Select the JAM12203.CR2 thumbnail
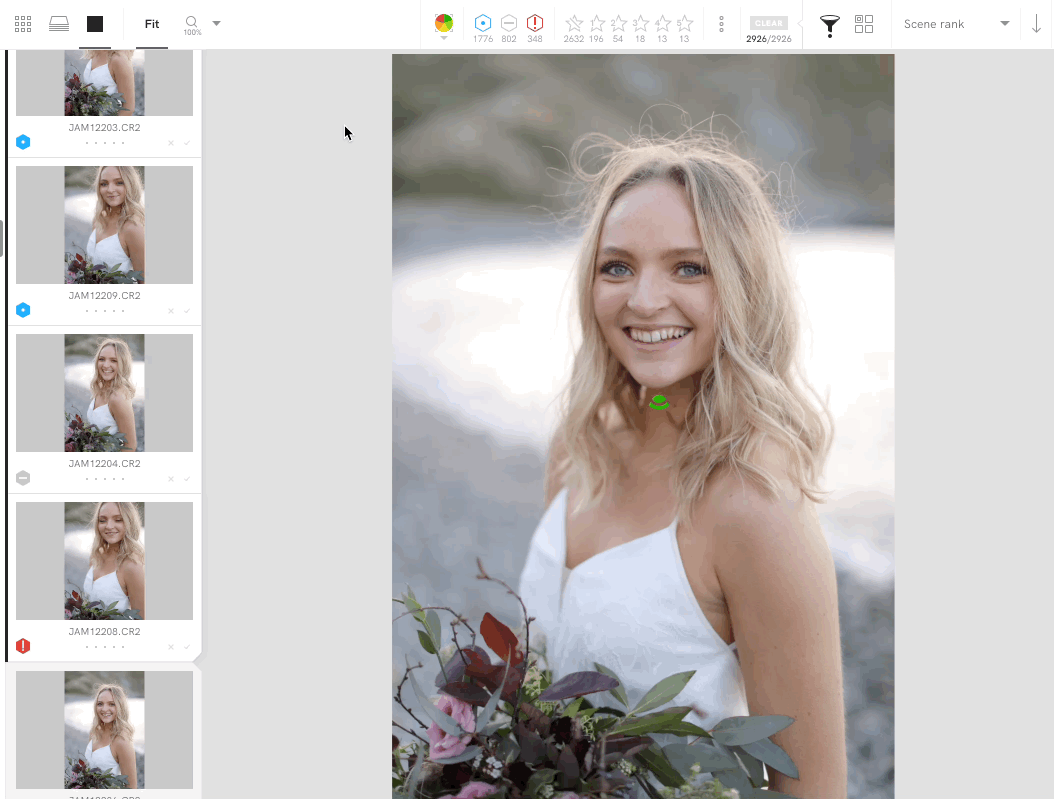This screenshot has height=799, width=1054. (104, 83)
